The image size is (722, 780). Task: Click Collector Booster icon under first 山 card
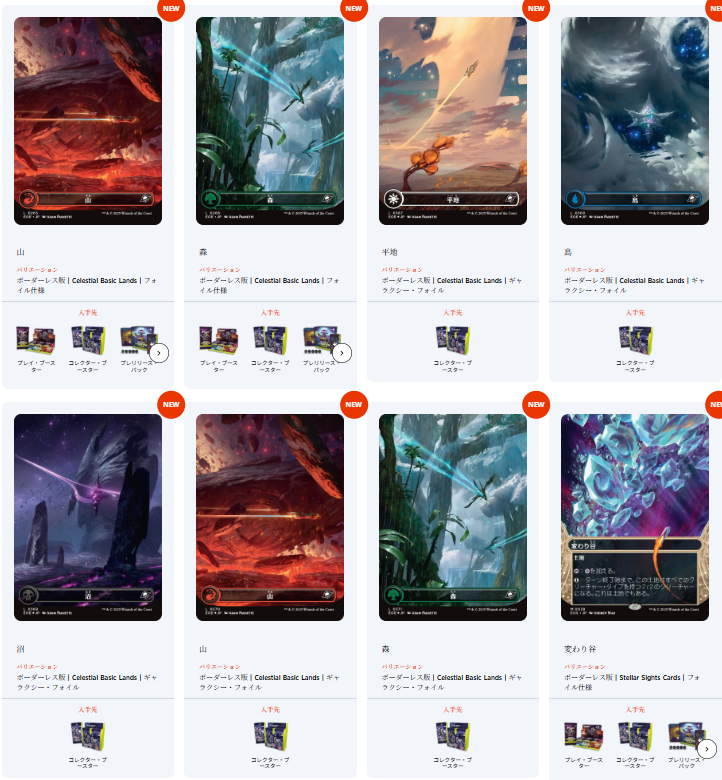(x=88, y=340)
